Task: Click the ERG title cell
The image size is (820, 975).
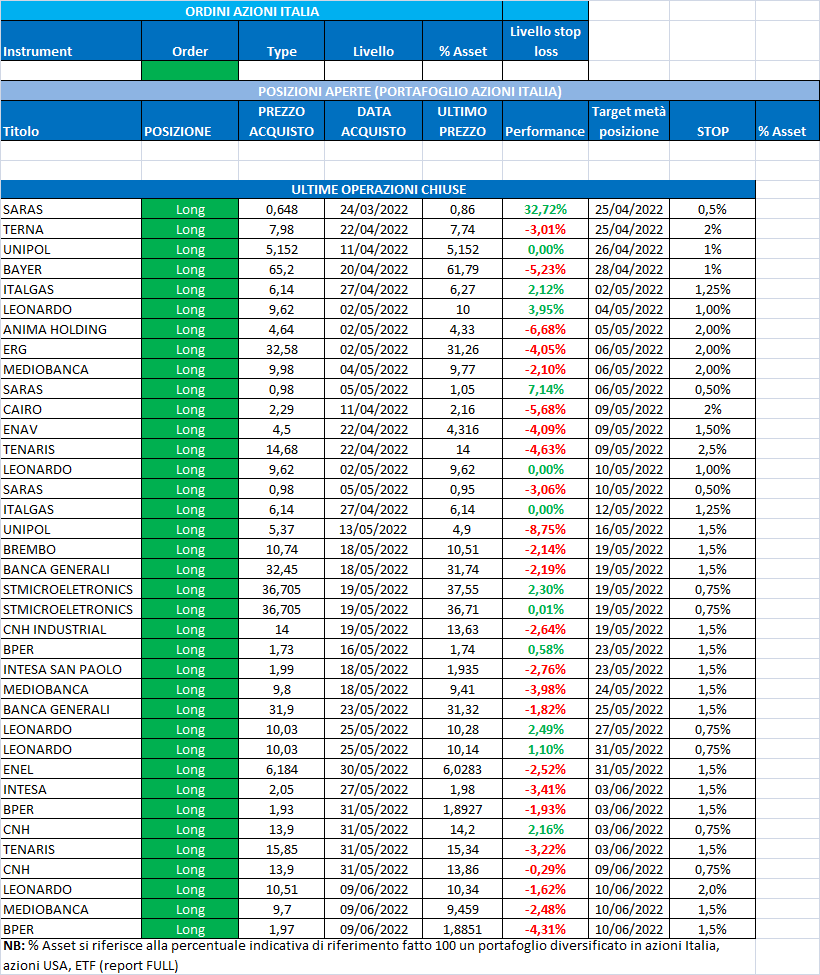Action: point(71,349)
